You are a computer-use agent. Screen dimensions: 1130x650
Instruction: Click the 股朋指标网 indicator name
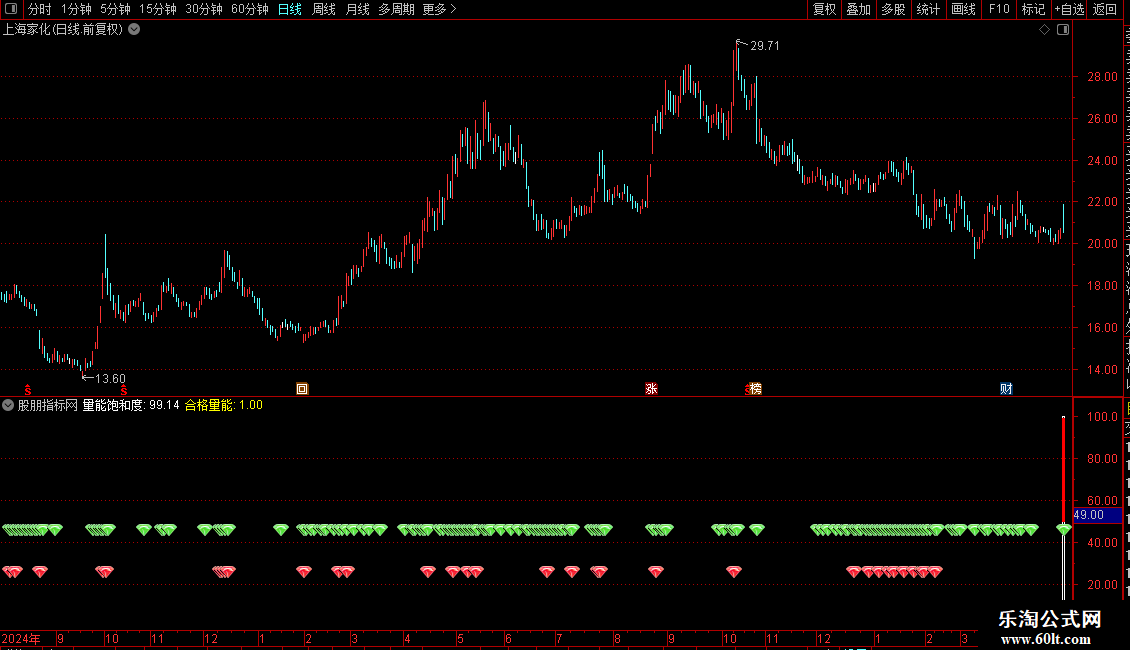click(x=48, y=405)
